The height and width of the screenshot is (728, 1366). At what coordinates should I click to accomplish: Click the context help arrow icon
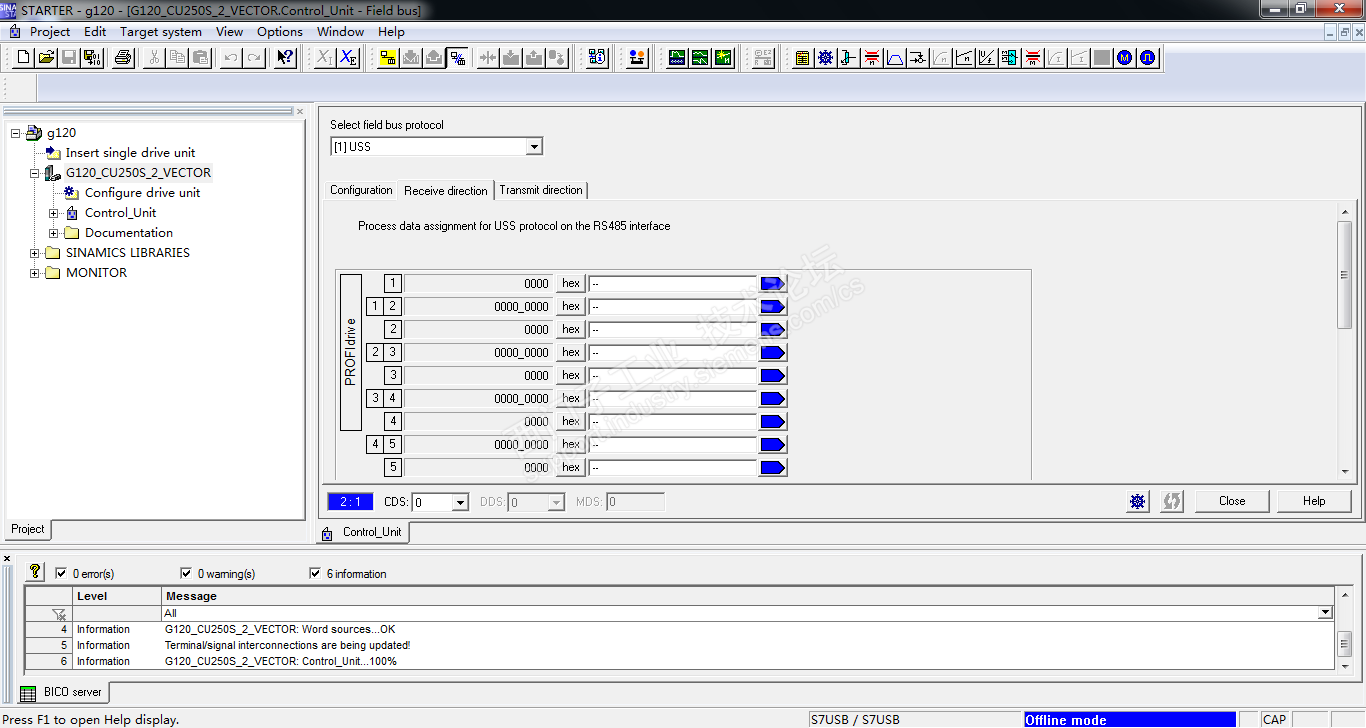pos(285,58)
